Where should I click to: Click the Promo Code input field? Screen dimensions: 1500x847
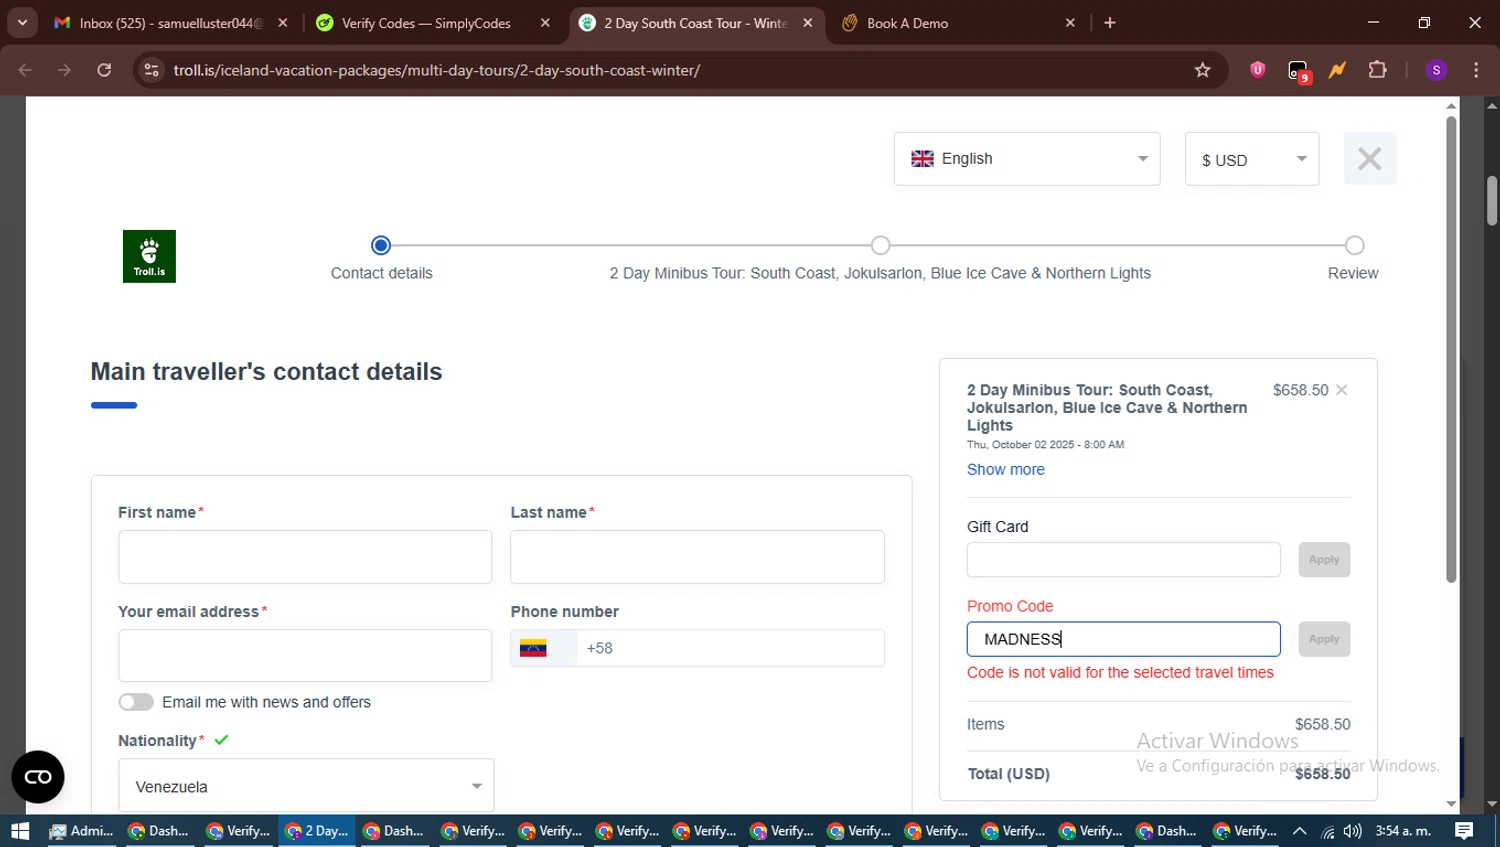point(1123,639)
